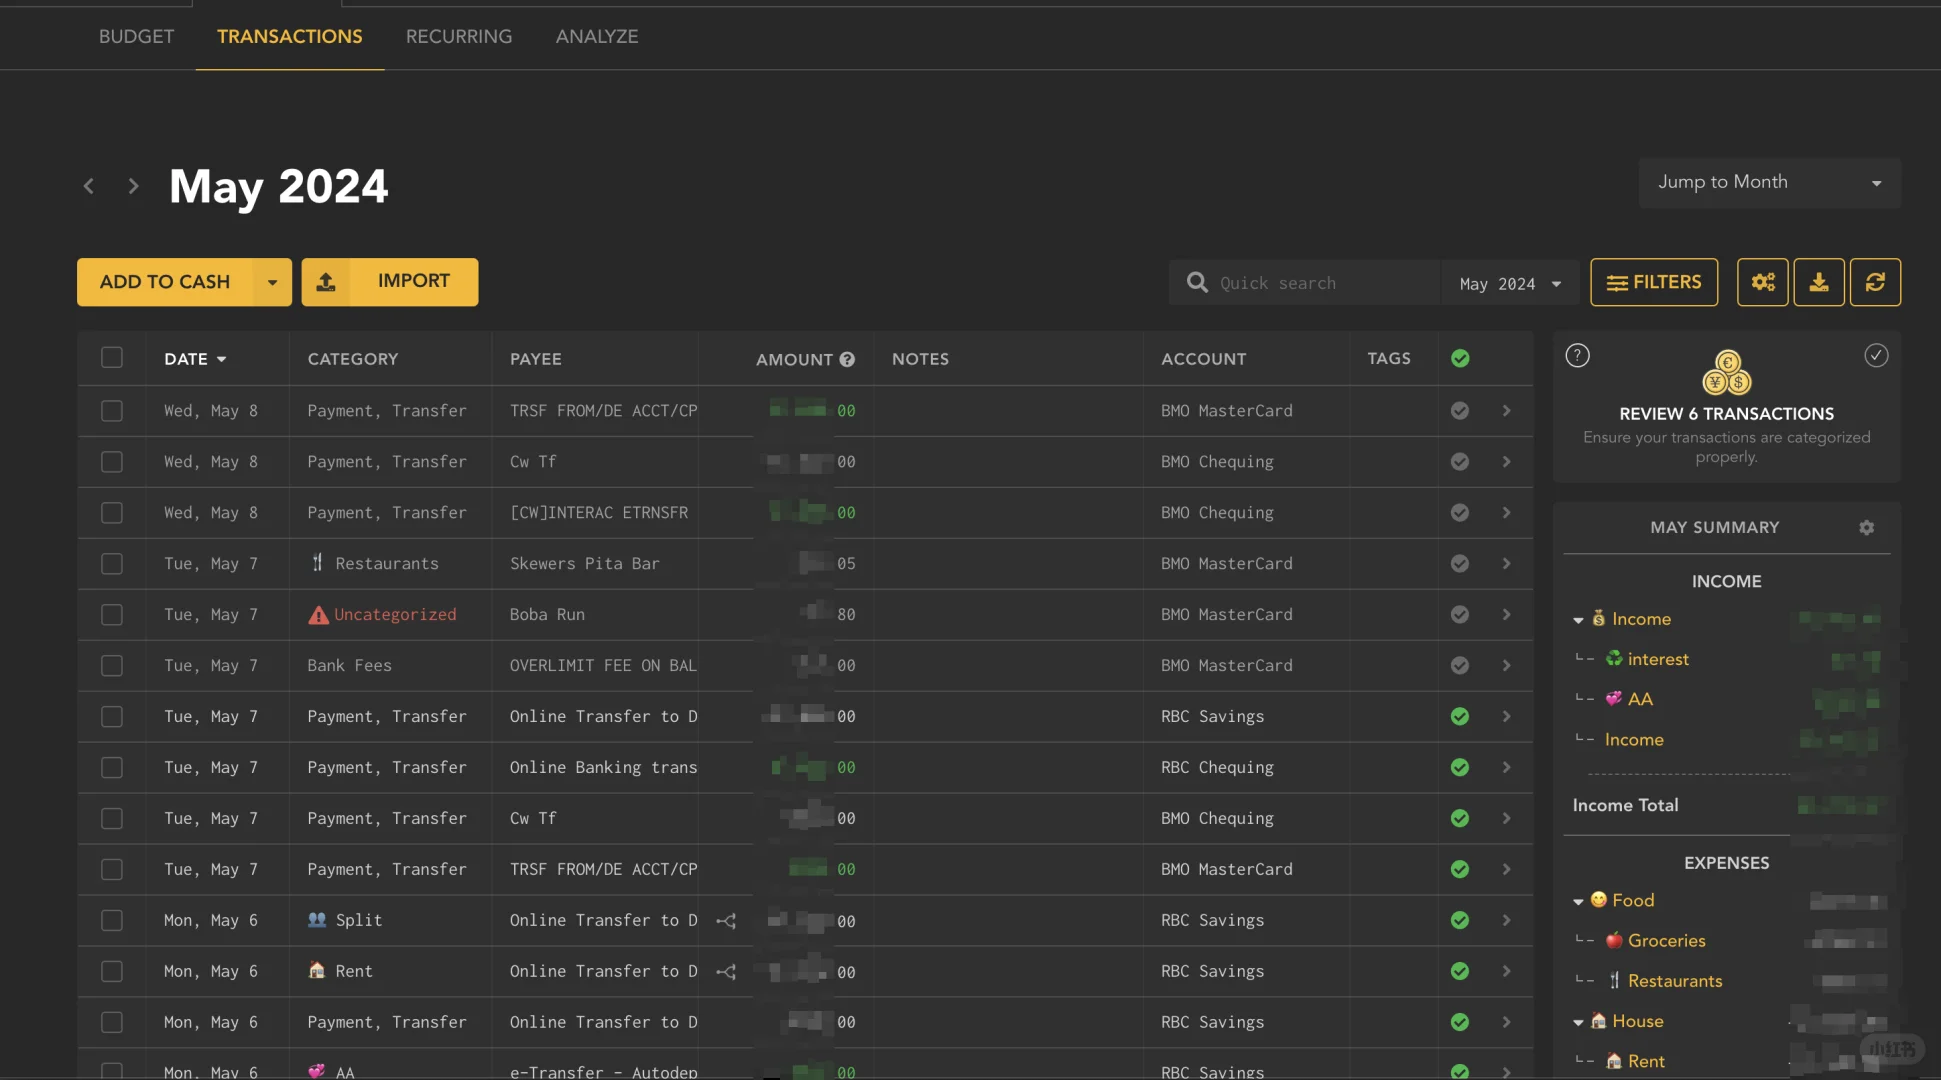Click the Category column header

point(352,359)
